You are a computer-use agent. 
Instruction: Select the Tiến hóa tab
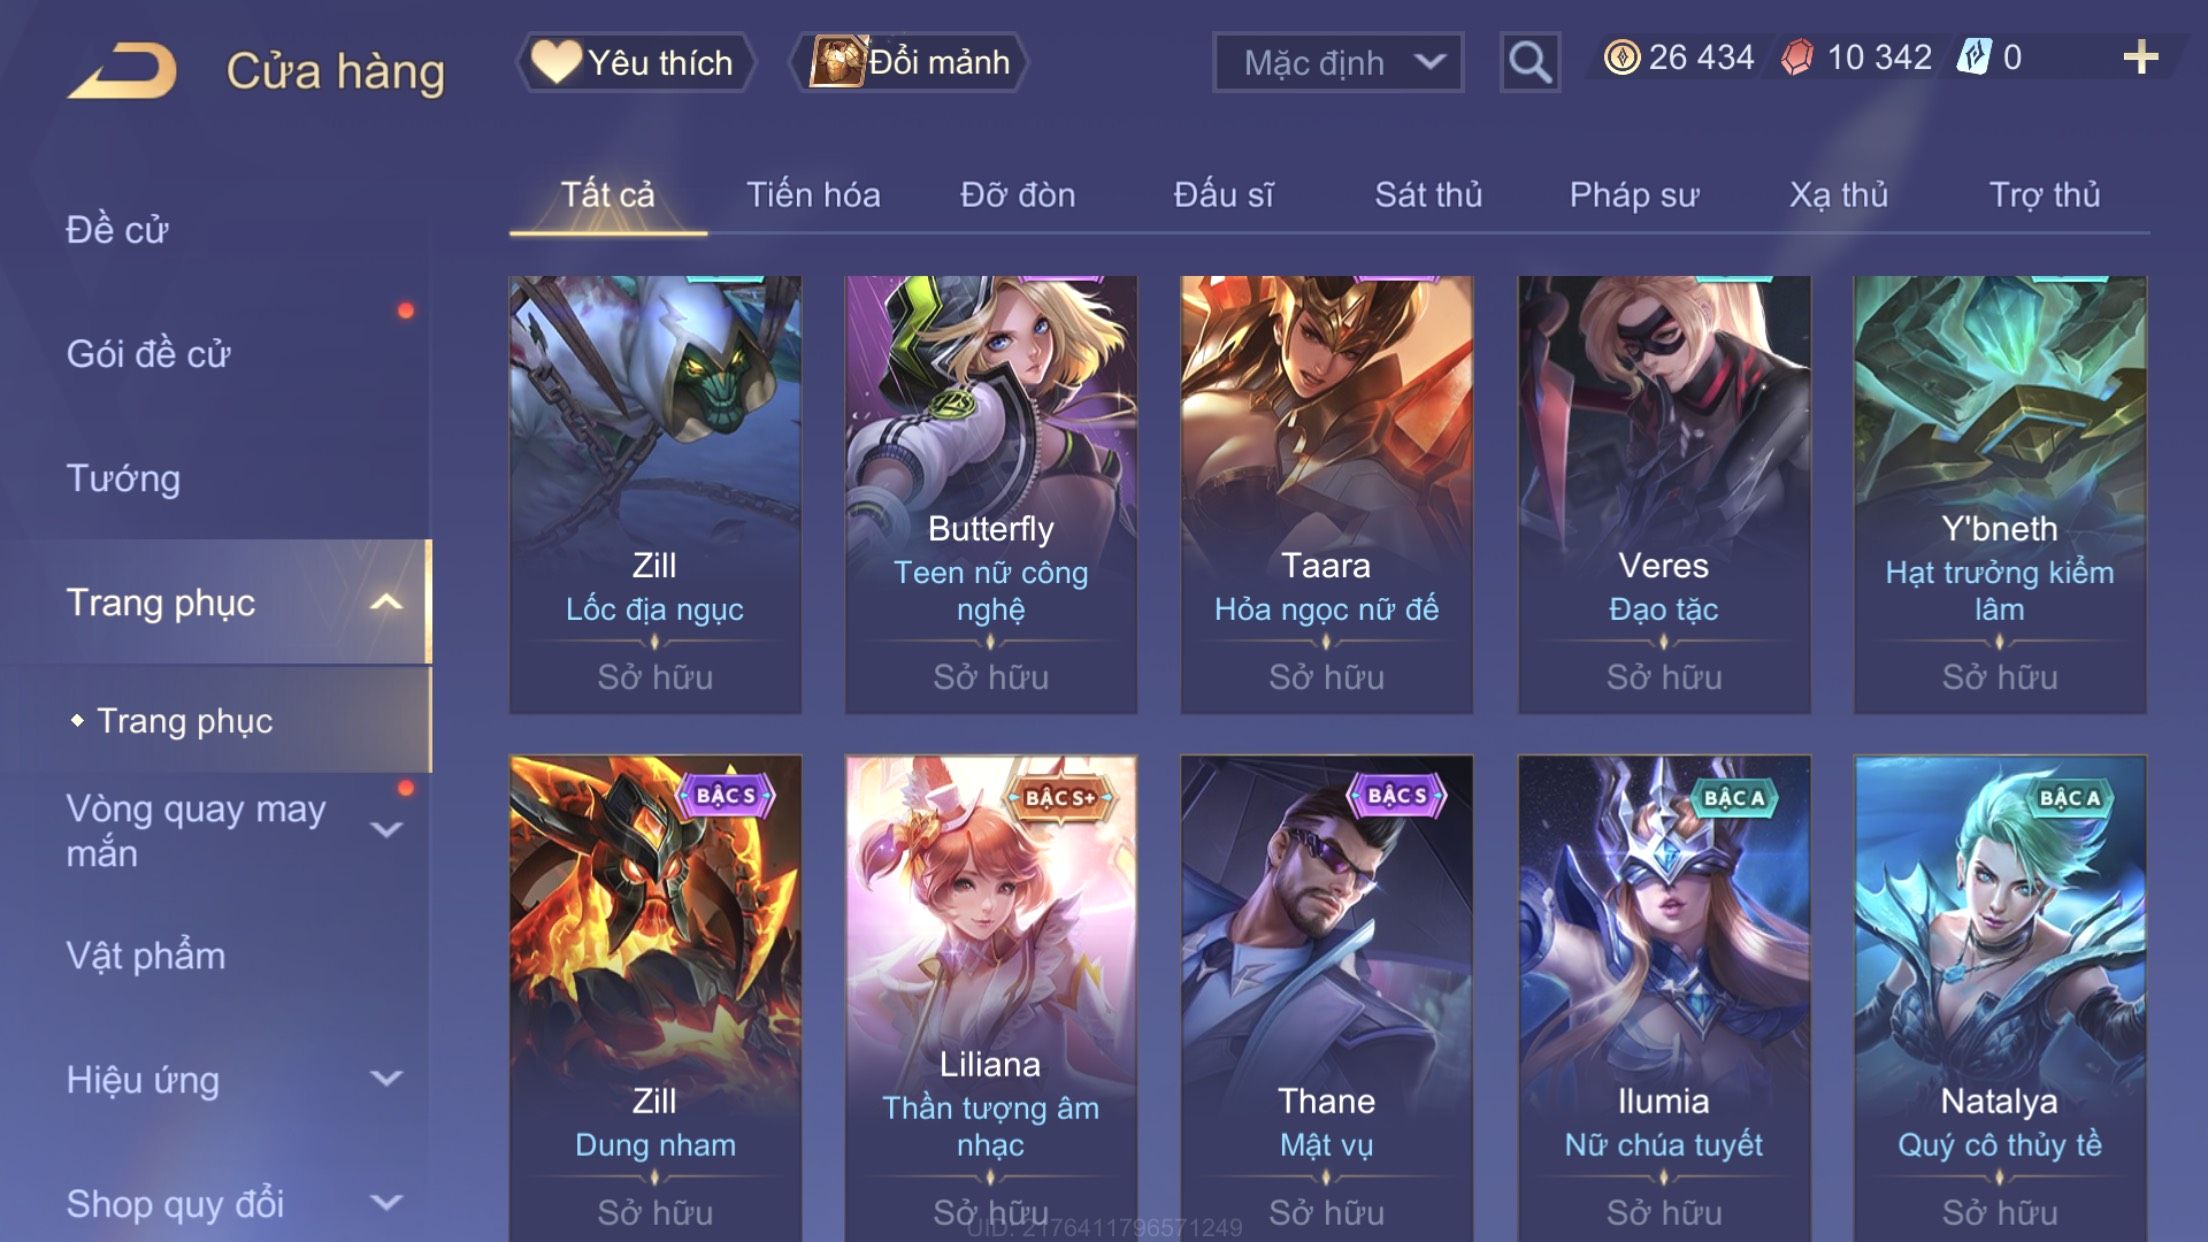pos(813,195)
